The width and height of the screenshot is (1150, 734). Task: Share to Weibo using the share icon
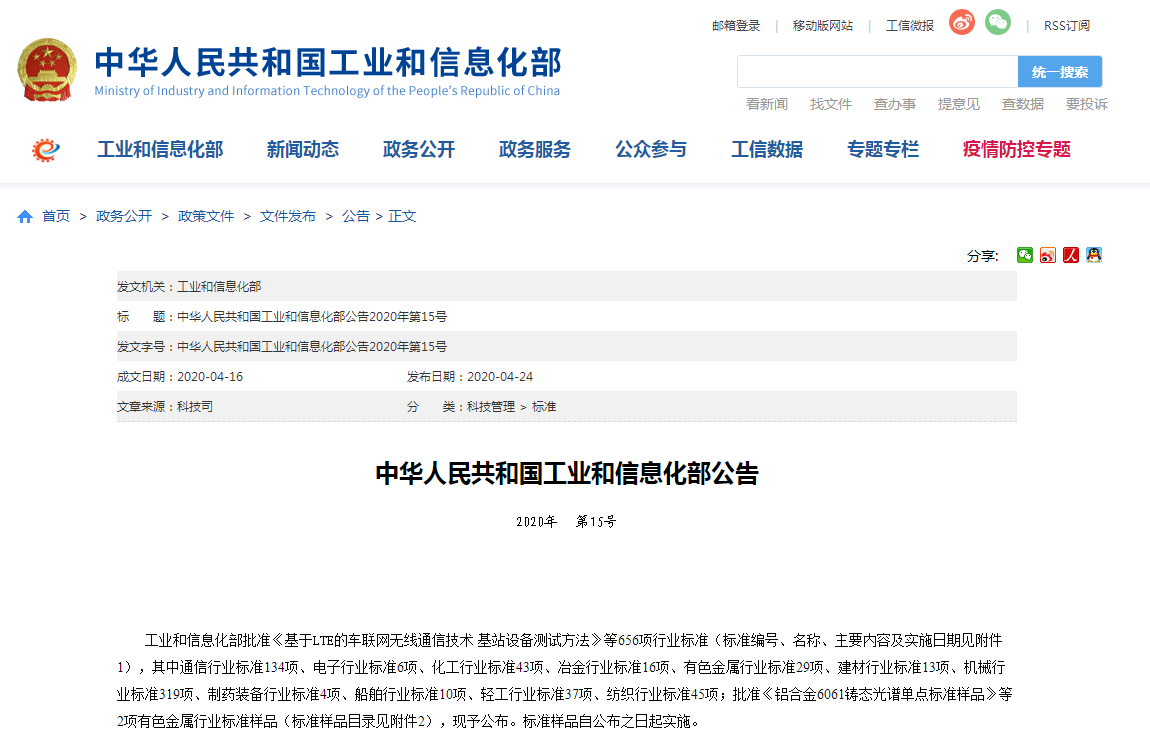(1048, 255)
